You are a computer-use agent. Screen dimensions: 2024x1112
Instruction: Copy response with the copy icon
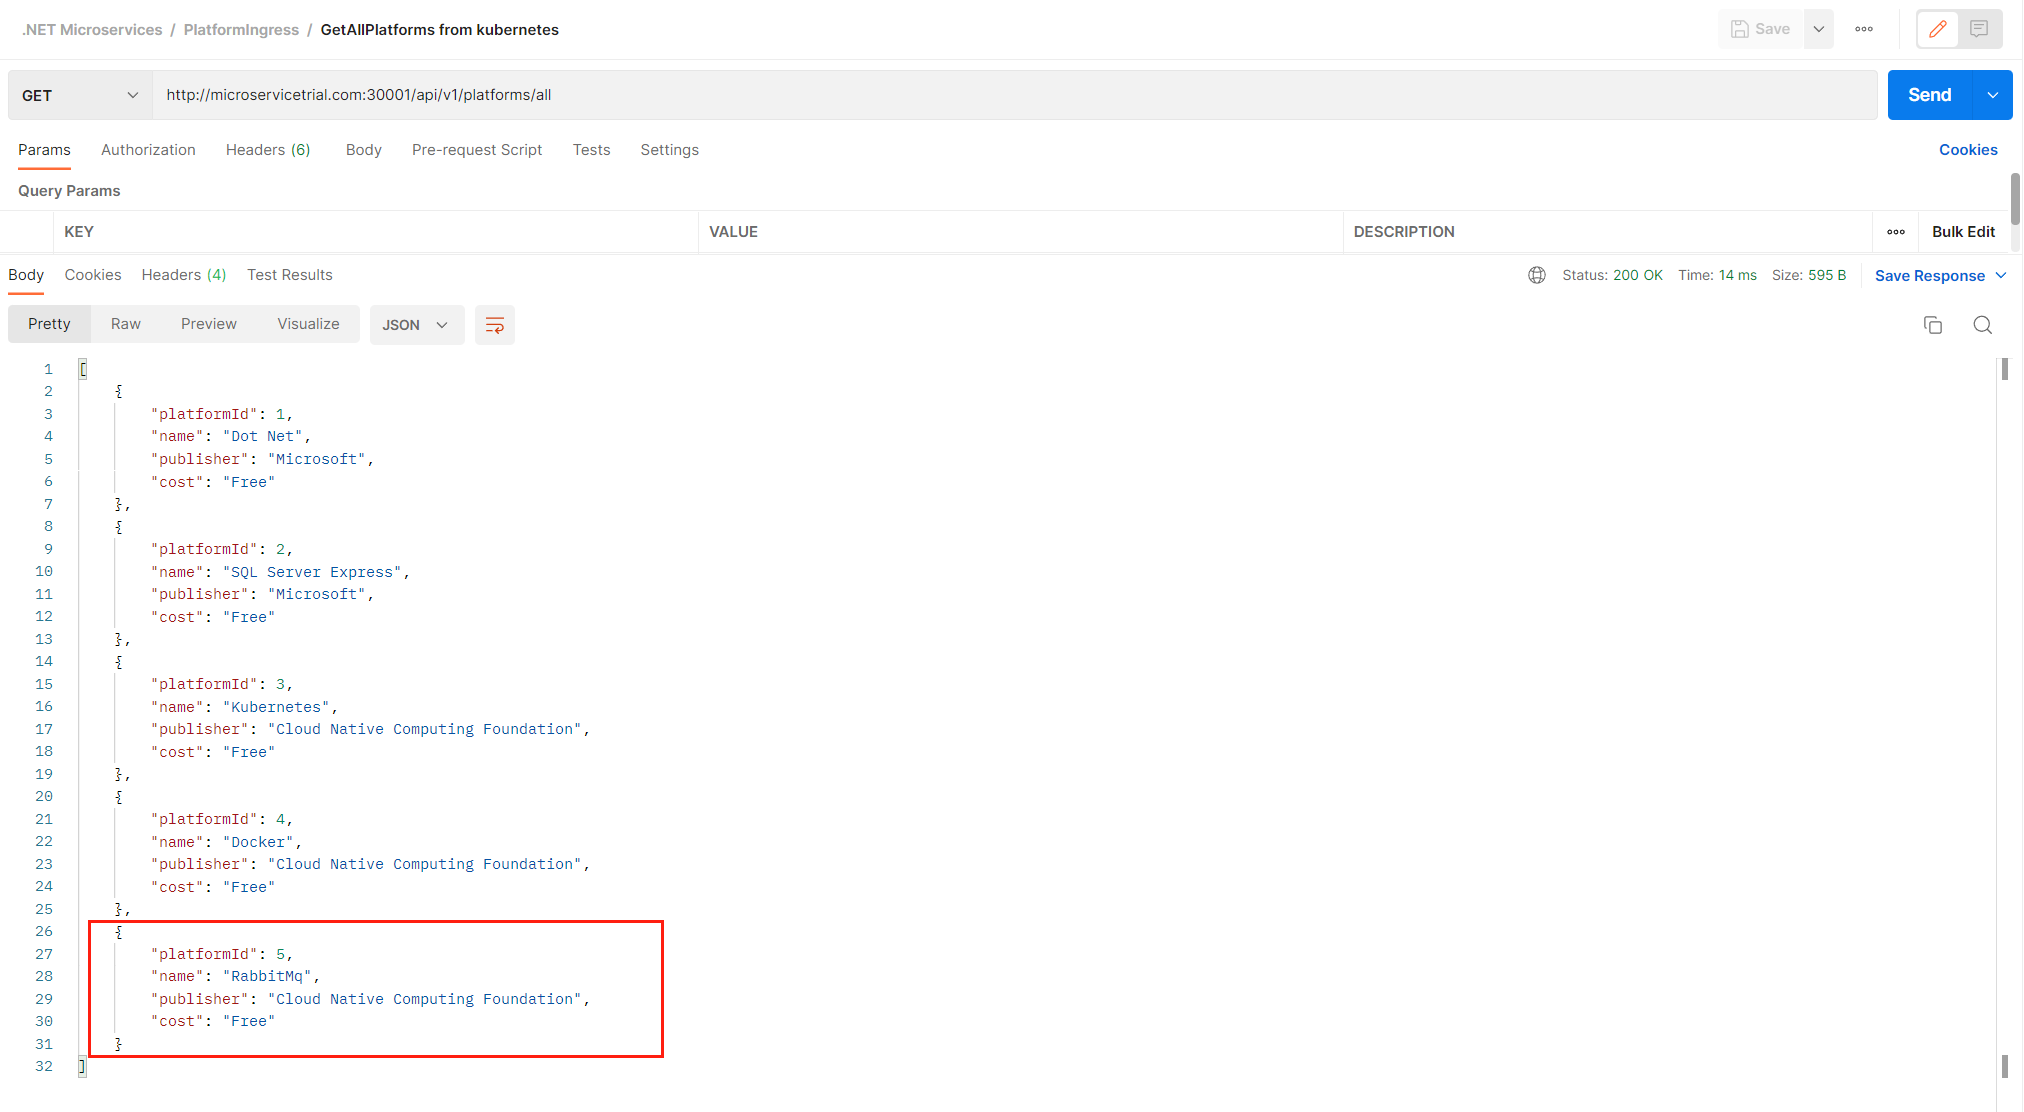click(1932, 325)
